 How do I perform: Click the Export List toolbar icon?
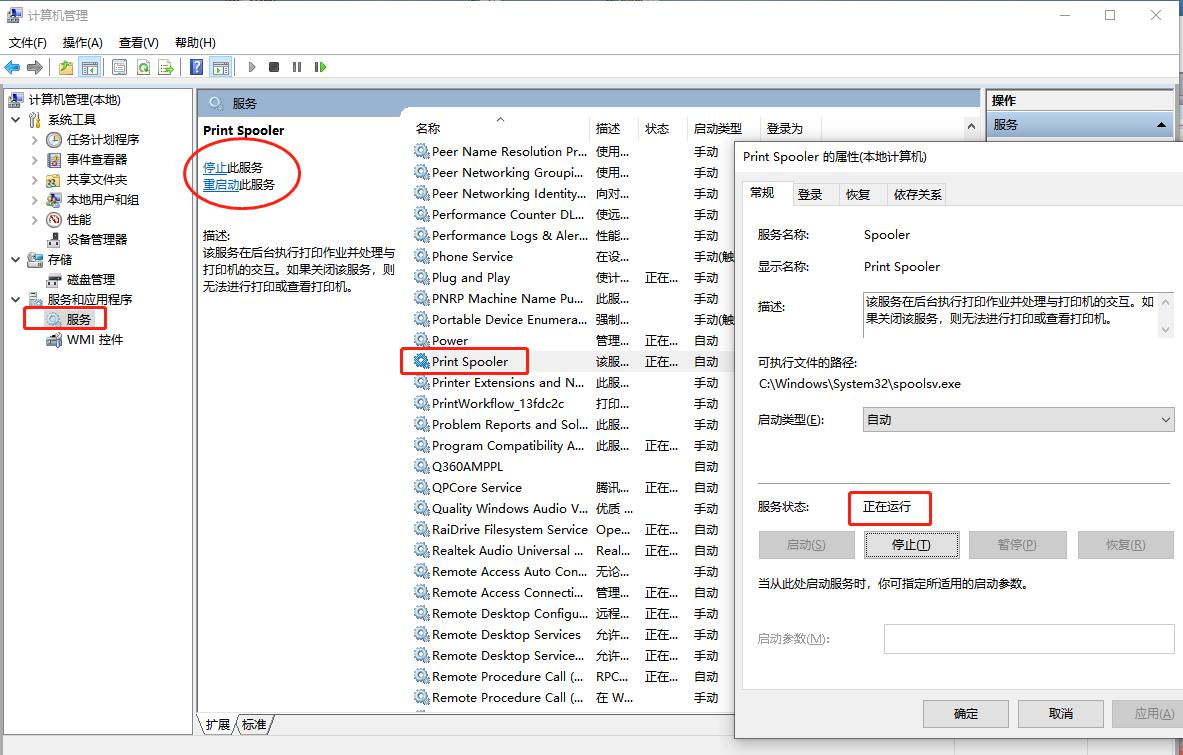[166, 67]
